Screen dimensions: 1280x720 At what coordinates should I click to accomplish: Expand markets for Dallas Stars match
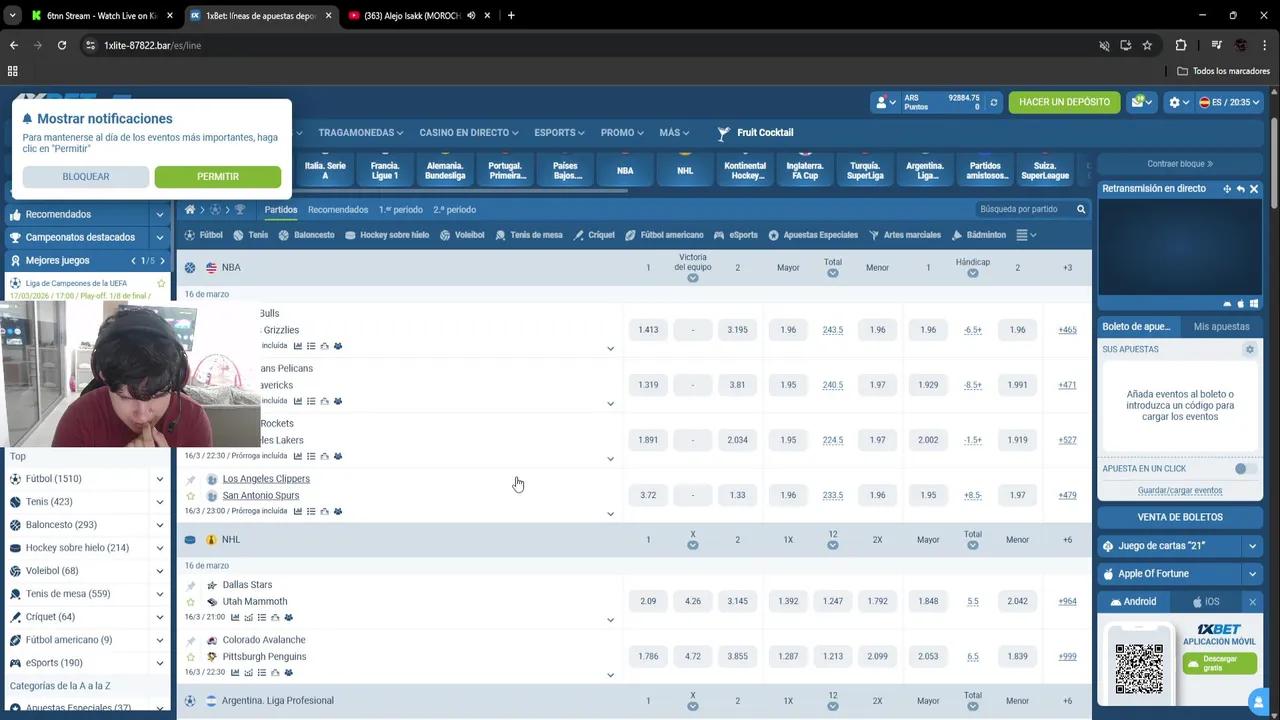(x=610, y=620)
